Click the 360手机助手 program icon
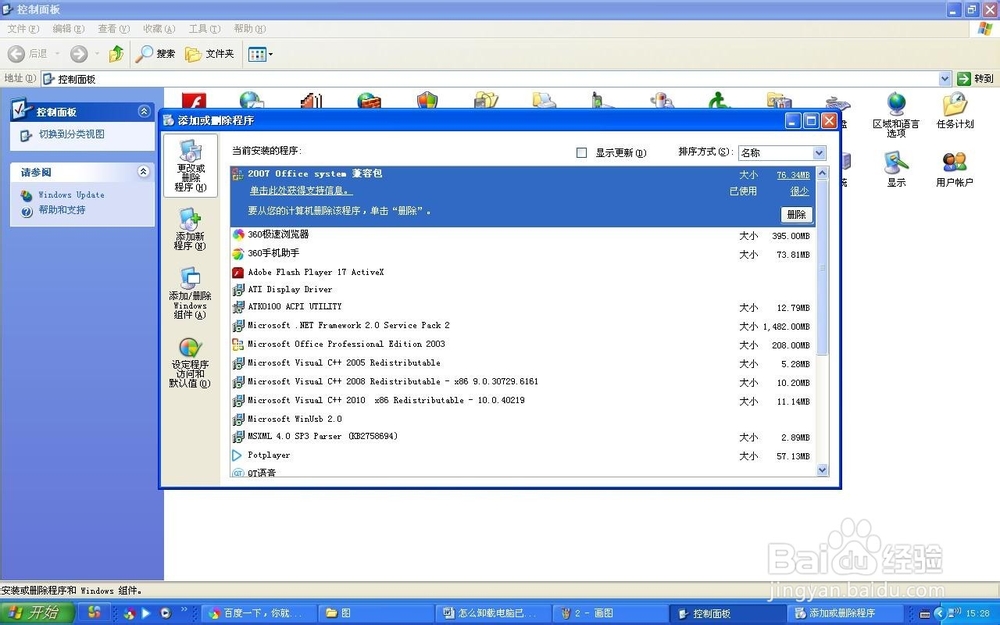The height and width of the screenshot is (625, 1000). click(238, 254)
